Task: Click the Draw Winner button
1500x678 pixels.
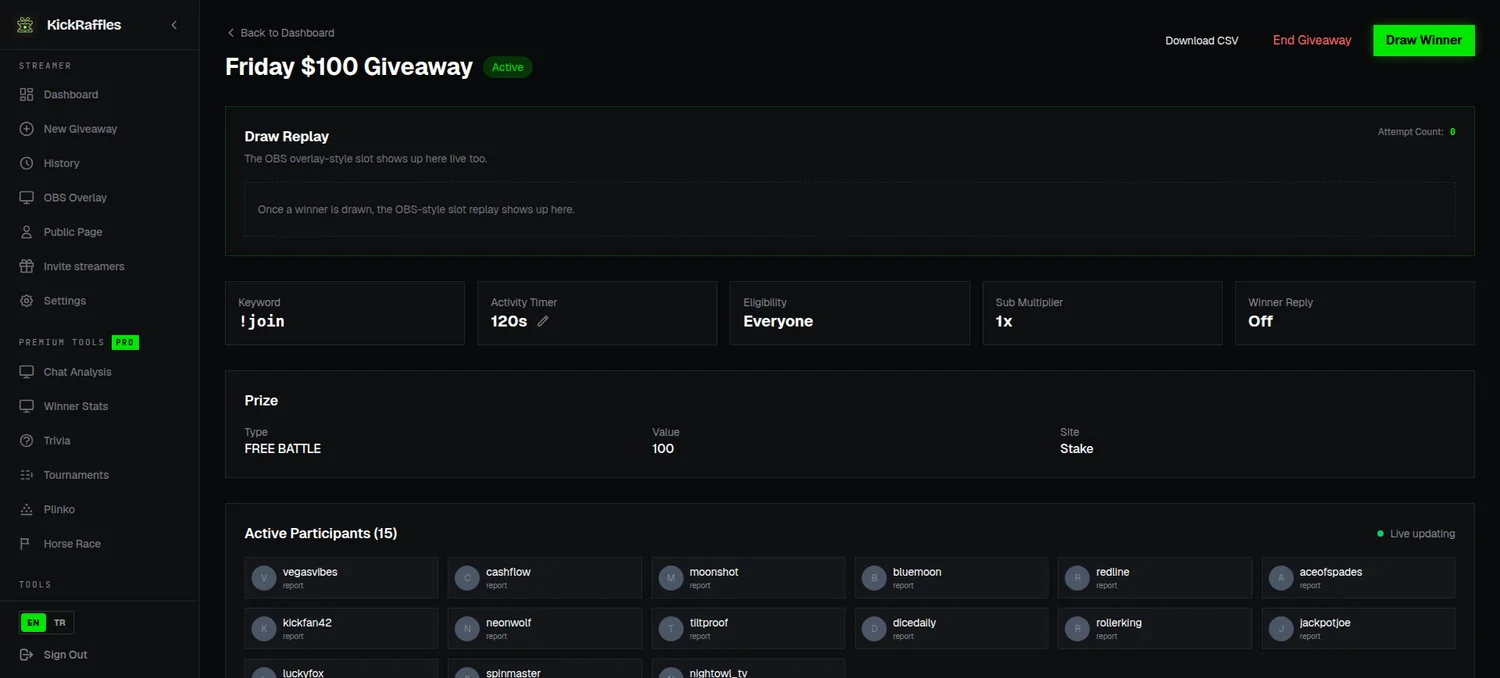Action: 1424,41
